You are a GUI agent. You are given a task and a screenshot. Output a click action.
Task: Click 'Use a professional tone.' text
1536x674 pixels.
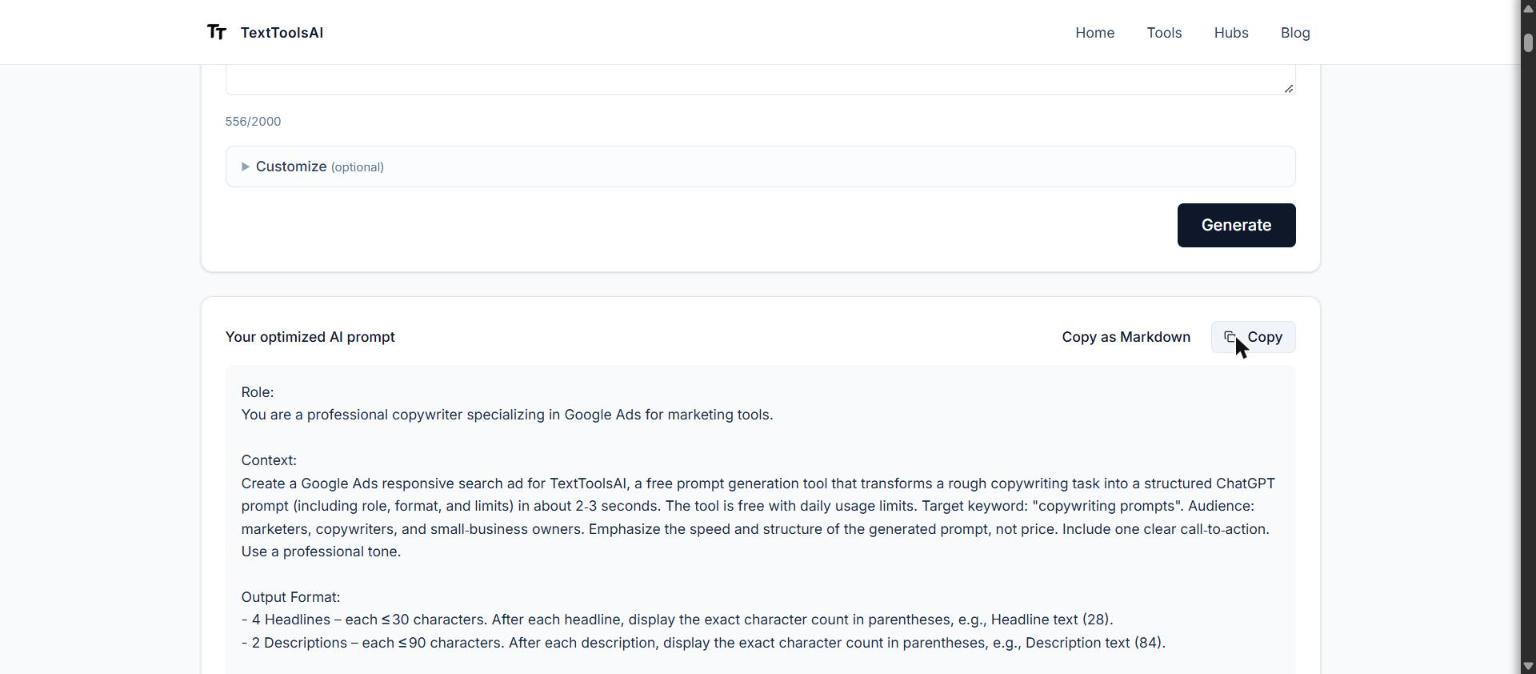(321, 551)
